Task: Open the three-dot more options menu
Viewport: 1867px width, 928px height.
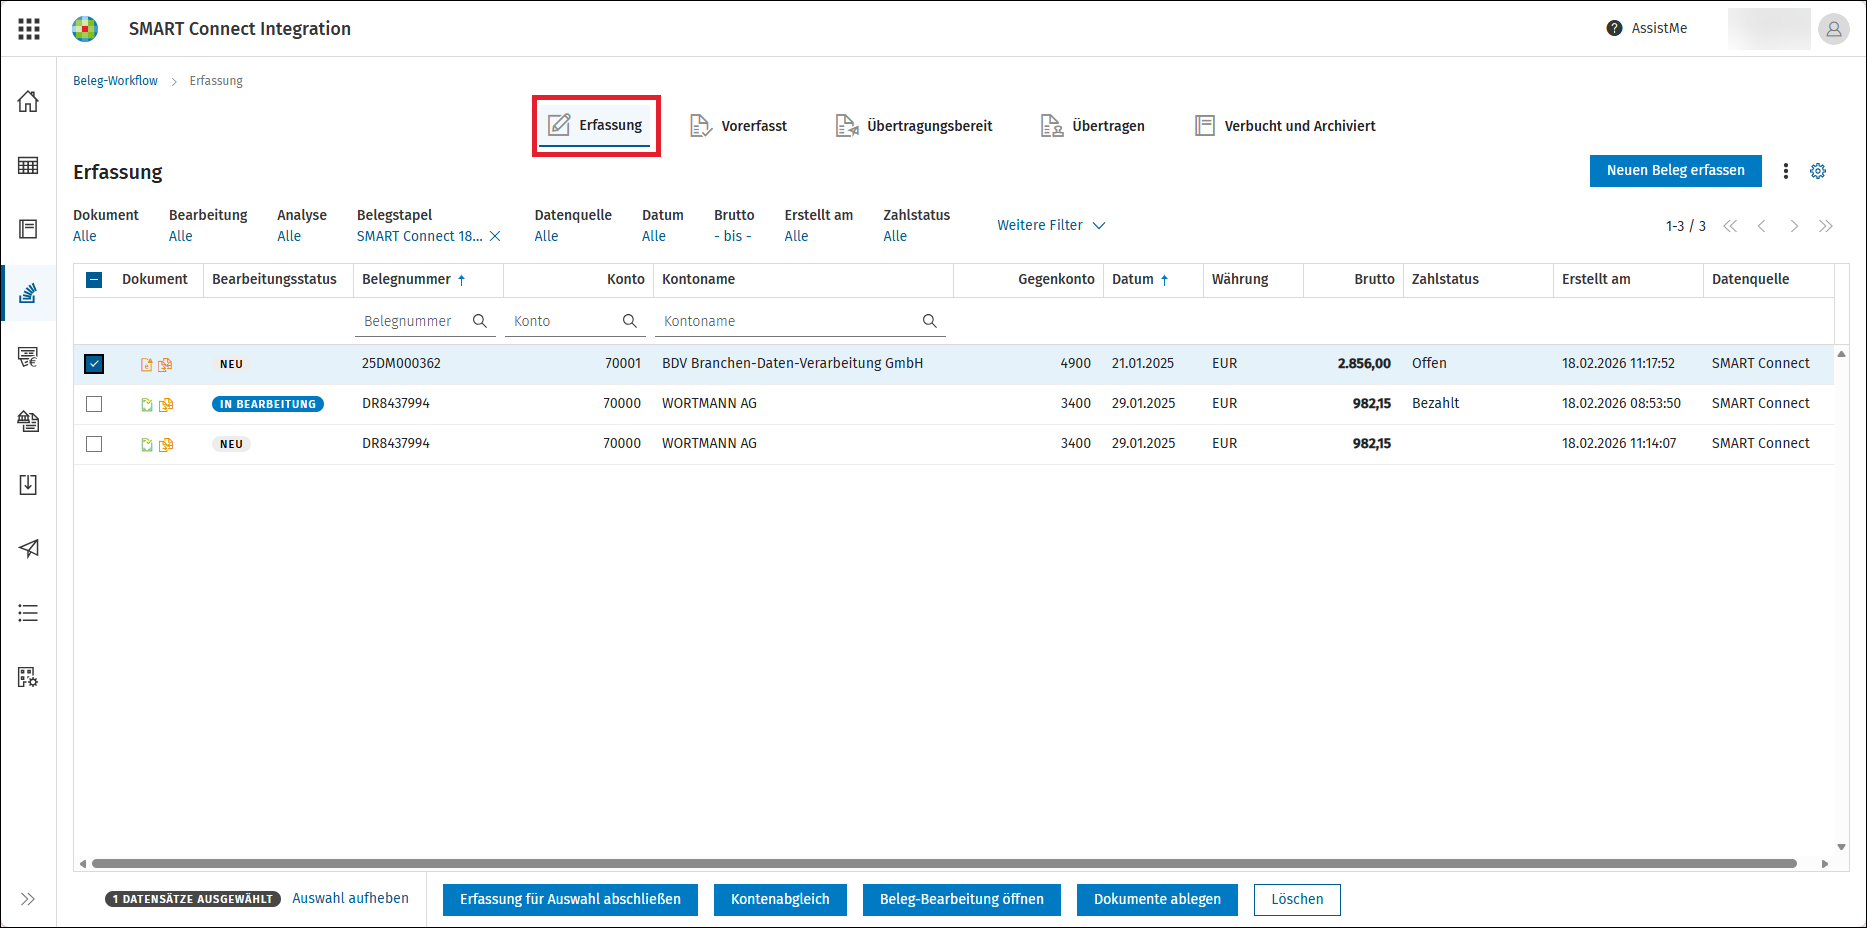Action: coord(1786,171)
